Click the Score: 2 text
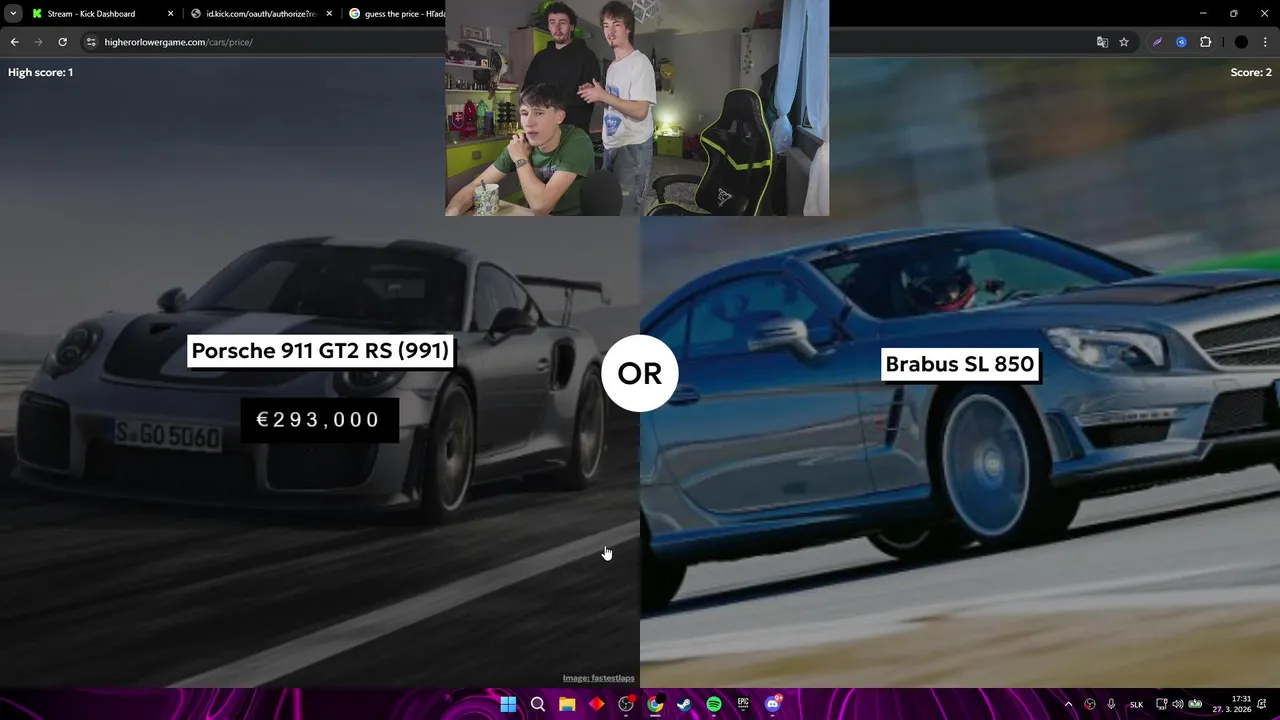Image resolution: width=1280 pixels, height=720 pixels. 1251,72
